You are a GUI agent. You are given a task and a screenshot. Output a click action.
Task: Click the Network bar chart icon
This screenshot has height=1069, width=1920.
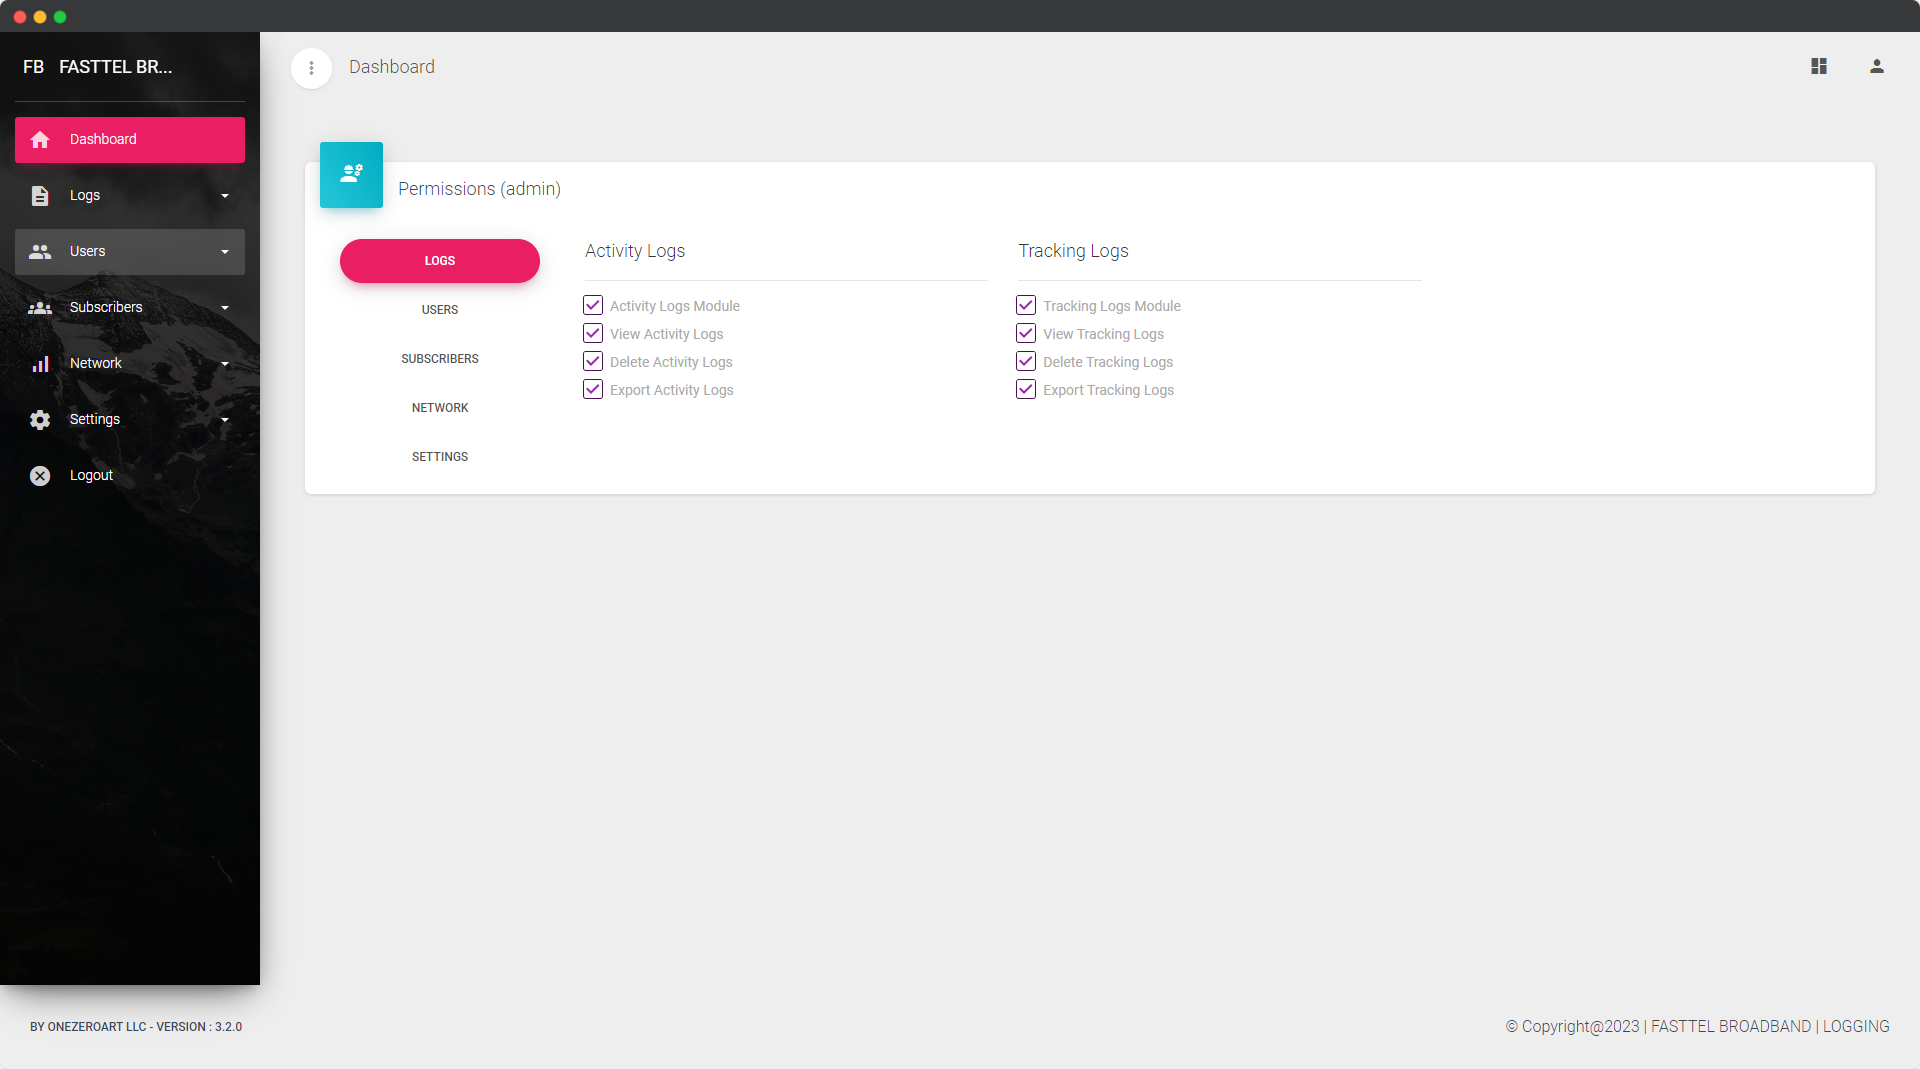(x=40, y=364)
